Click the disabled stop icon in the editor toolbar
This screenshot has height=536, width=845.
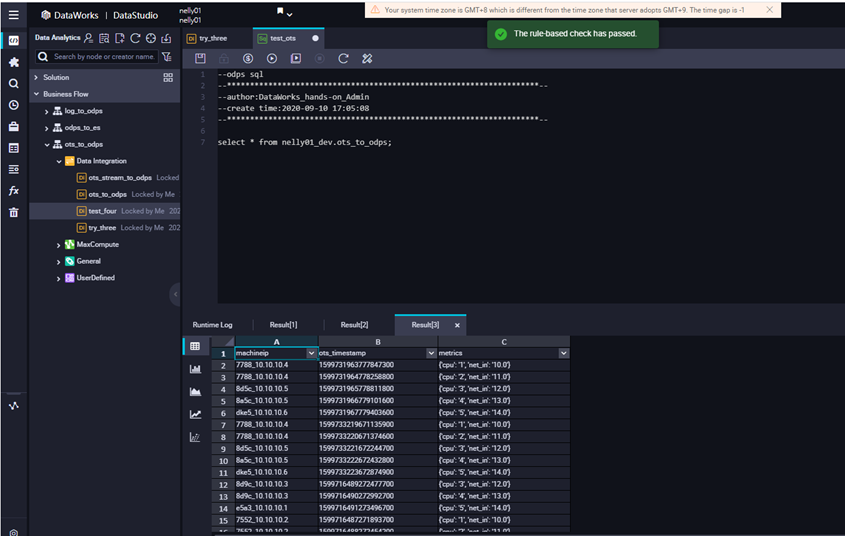point(320,58)
